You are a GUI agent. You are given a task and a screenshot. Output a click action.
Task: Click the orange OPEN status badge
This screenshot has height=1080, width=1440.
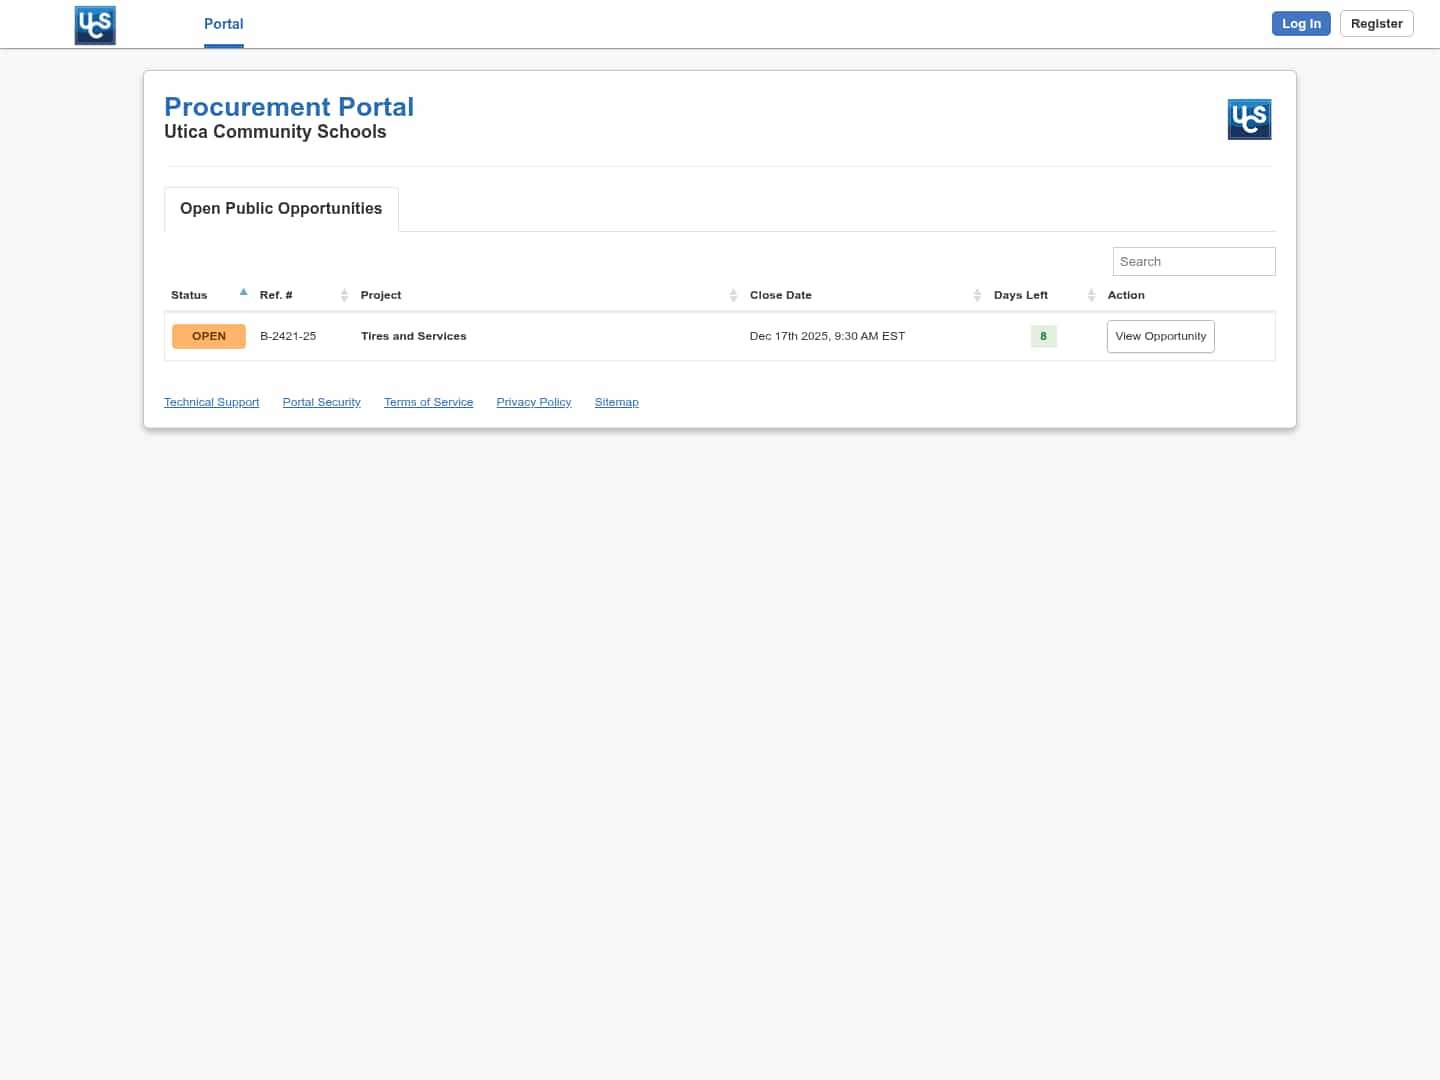point(209,336)
